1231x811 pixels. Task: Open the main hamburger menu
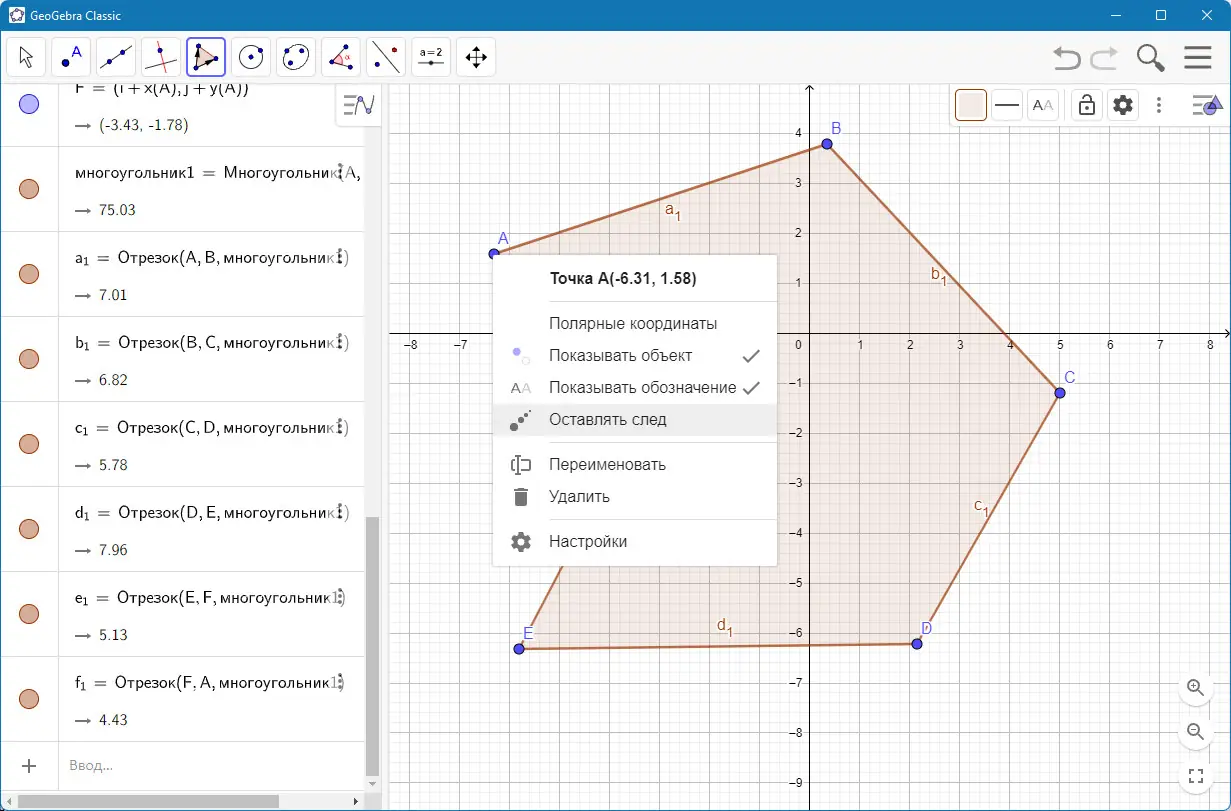pos(1198,58)
